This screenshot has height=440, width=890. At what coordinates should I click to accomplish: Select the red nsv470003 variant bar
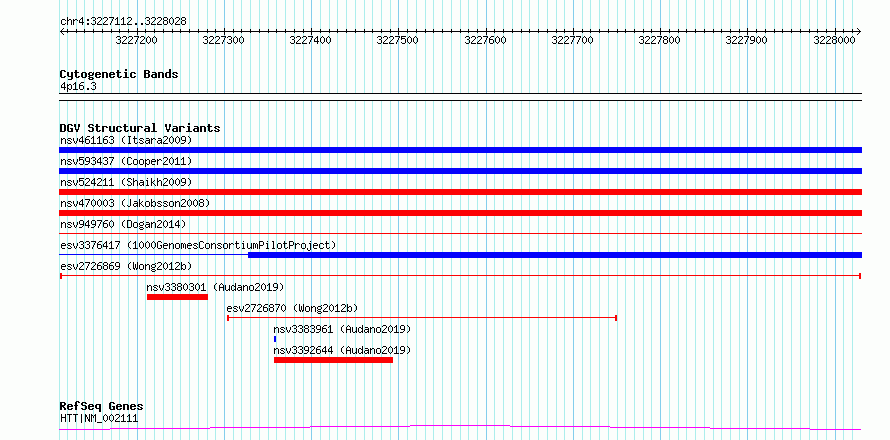(460, 213)
